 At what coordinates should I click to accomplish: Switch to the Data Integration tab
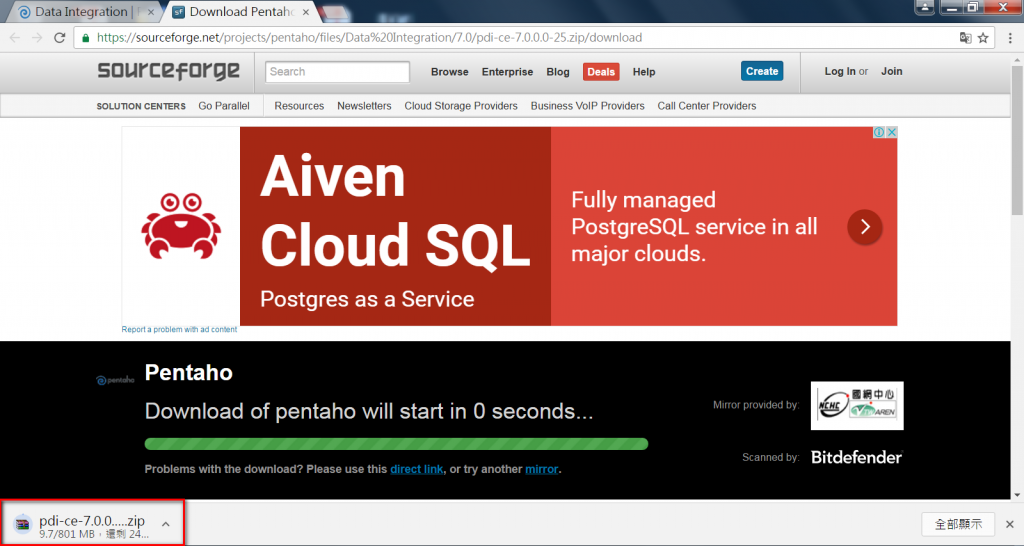(82, 12)
